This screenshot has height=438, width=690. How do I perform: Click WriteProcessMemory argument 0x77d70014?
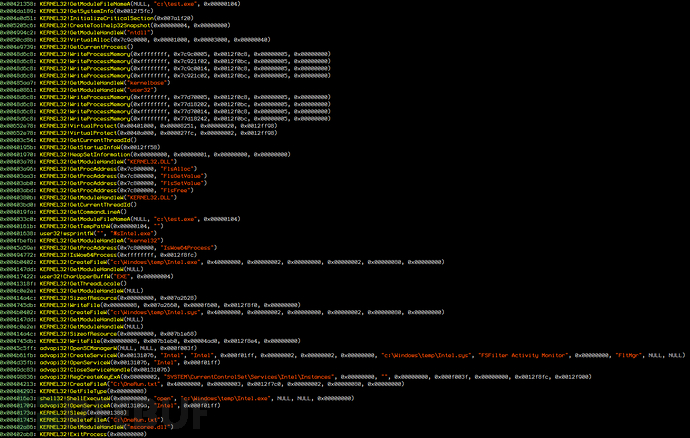pos(191,111)
